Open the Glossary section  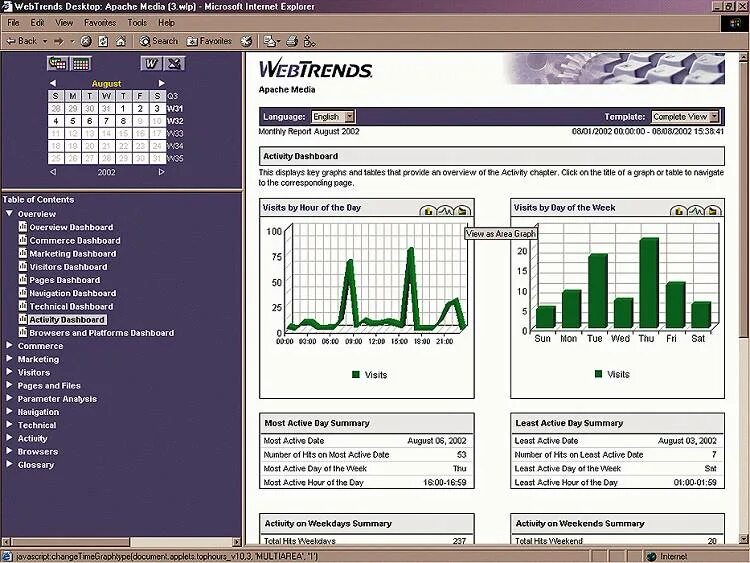pyautogui.click(x=36, y=464)
